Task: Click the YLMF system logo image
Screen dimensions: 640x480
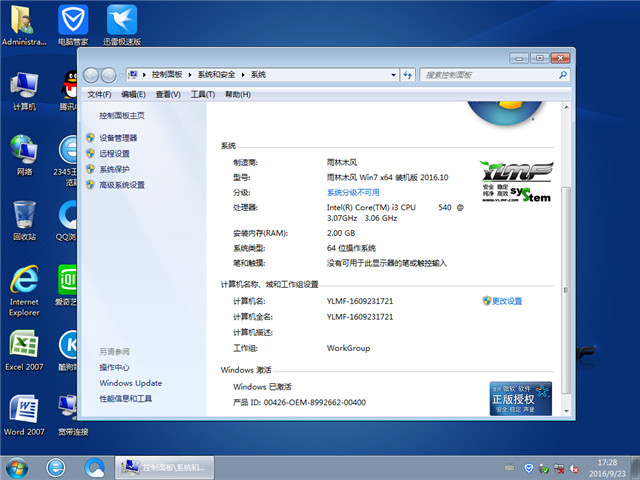Action: 516,181
